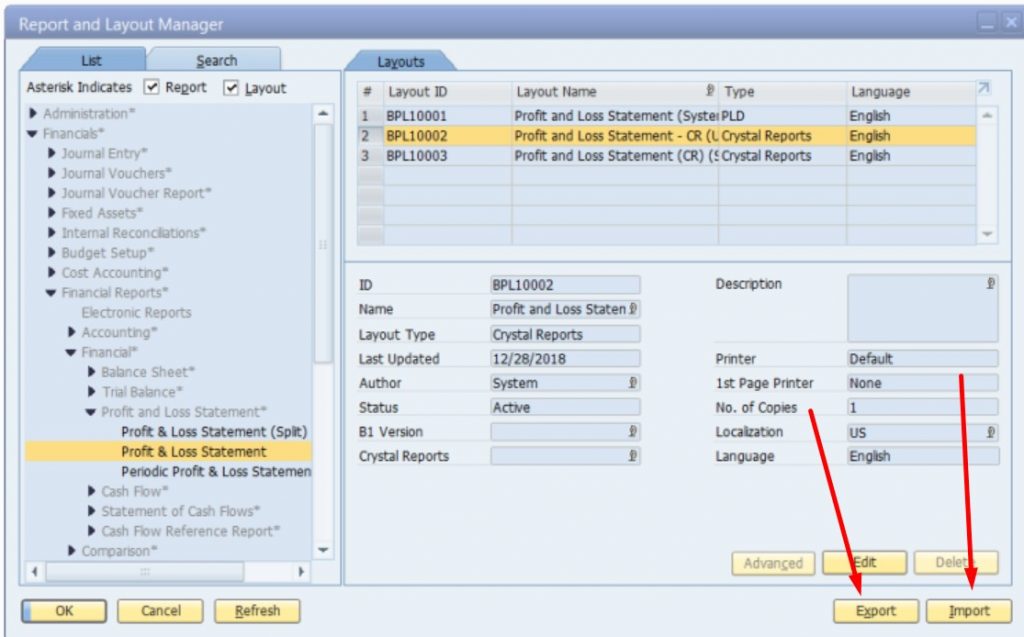
Task: Click the link arrow beside Crystal Reports field
Action: 632,456
